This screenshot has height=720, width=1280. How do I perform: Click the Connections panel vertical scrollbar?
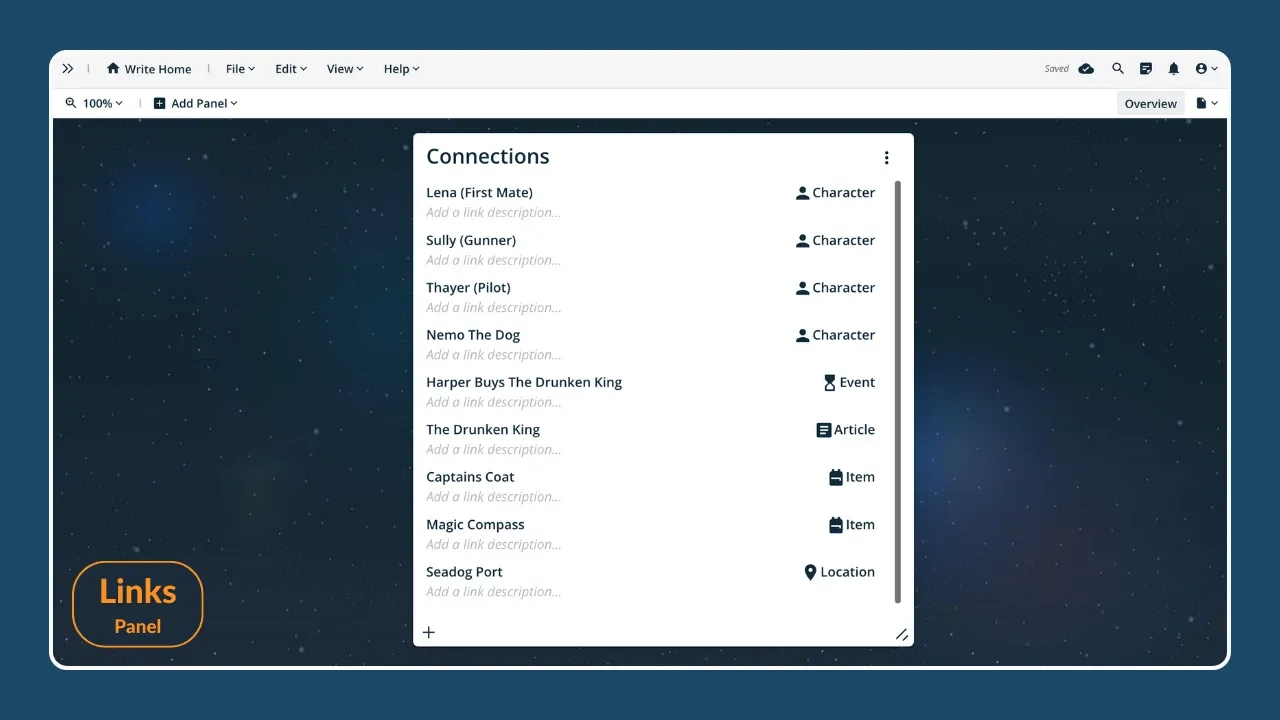[x=897, y=392]
